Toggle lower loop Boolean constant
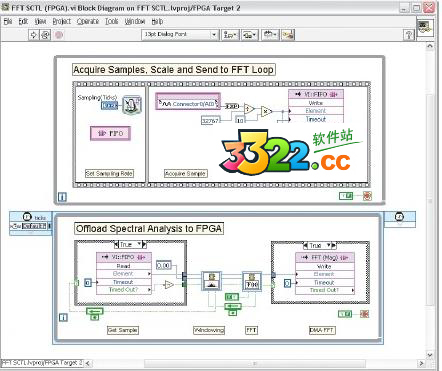The image size is (442, 371). (x=345, y=314)
